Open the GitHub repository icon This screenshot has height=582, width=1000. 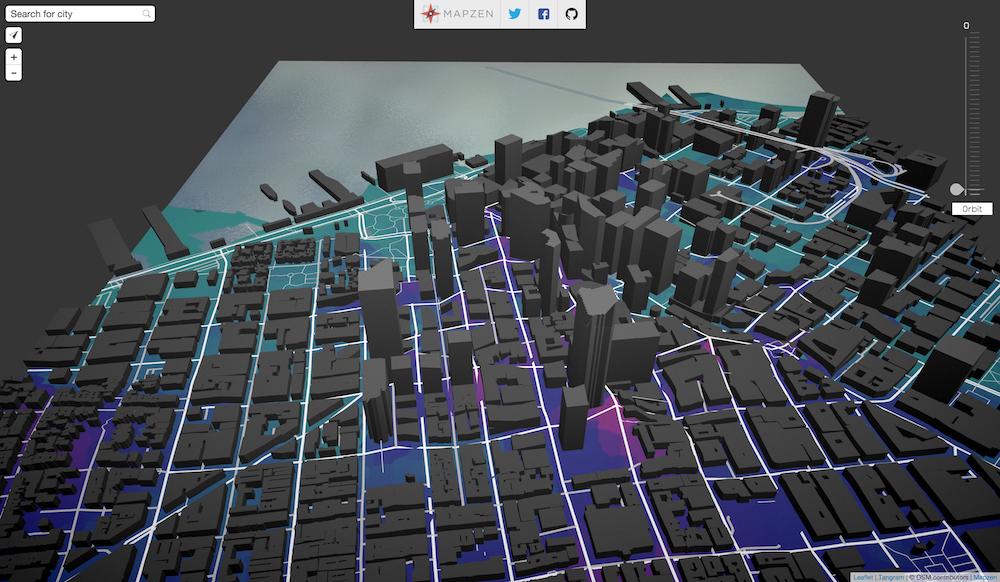[x=571, y=13]
